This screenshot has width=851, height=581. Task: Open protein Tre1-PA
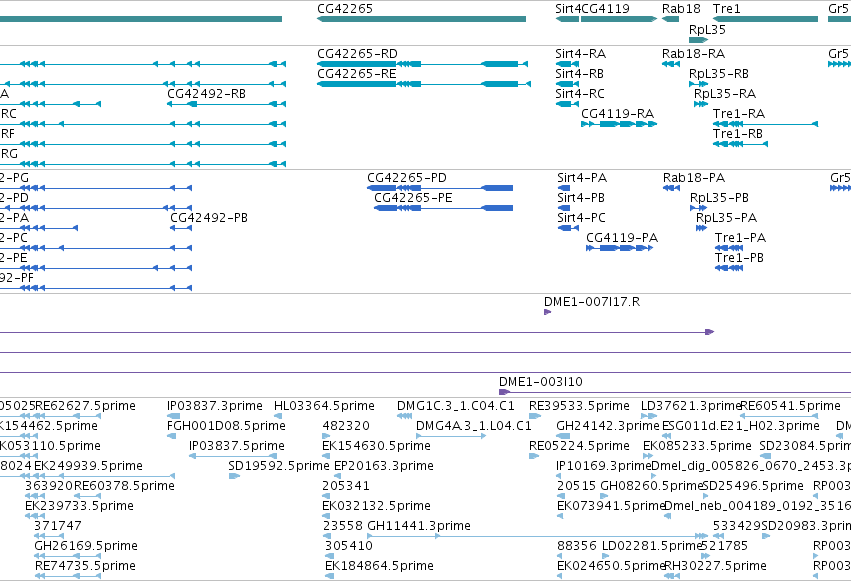point(740,238)
